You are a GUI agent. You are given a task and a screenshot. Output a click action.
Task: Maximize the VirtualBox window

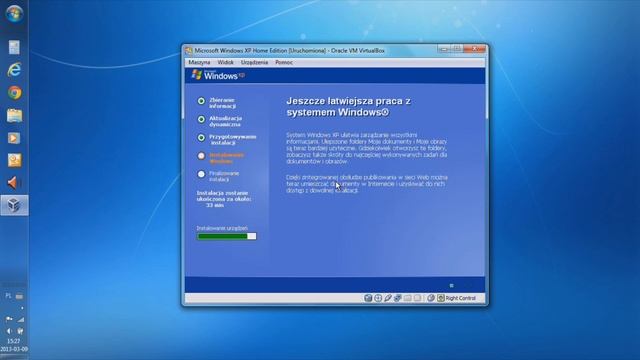click(x=457, y=49)
